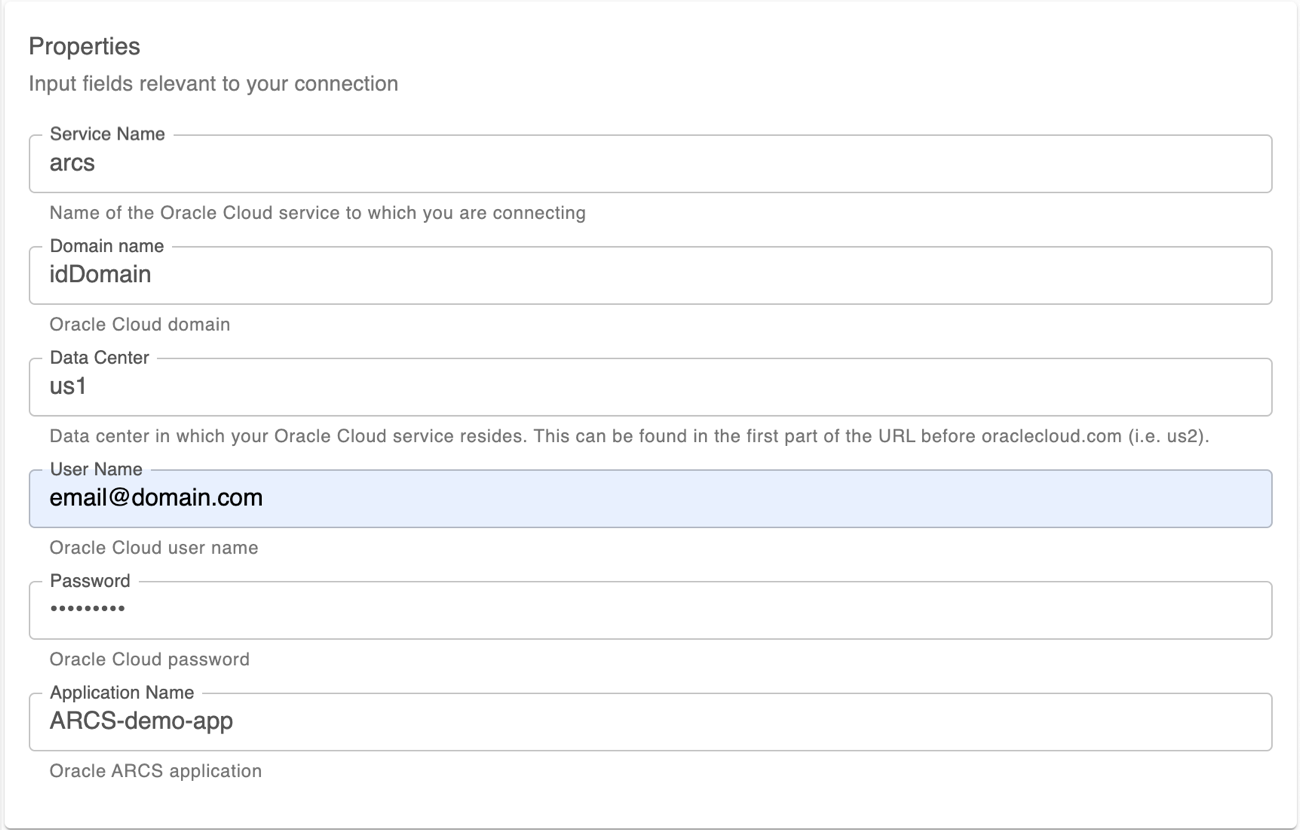The image size is (1300, 830).
Task: Click the Data Center input field
Action: point(650,387)
